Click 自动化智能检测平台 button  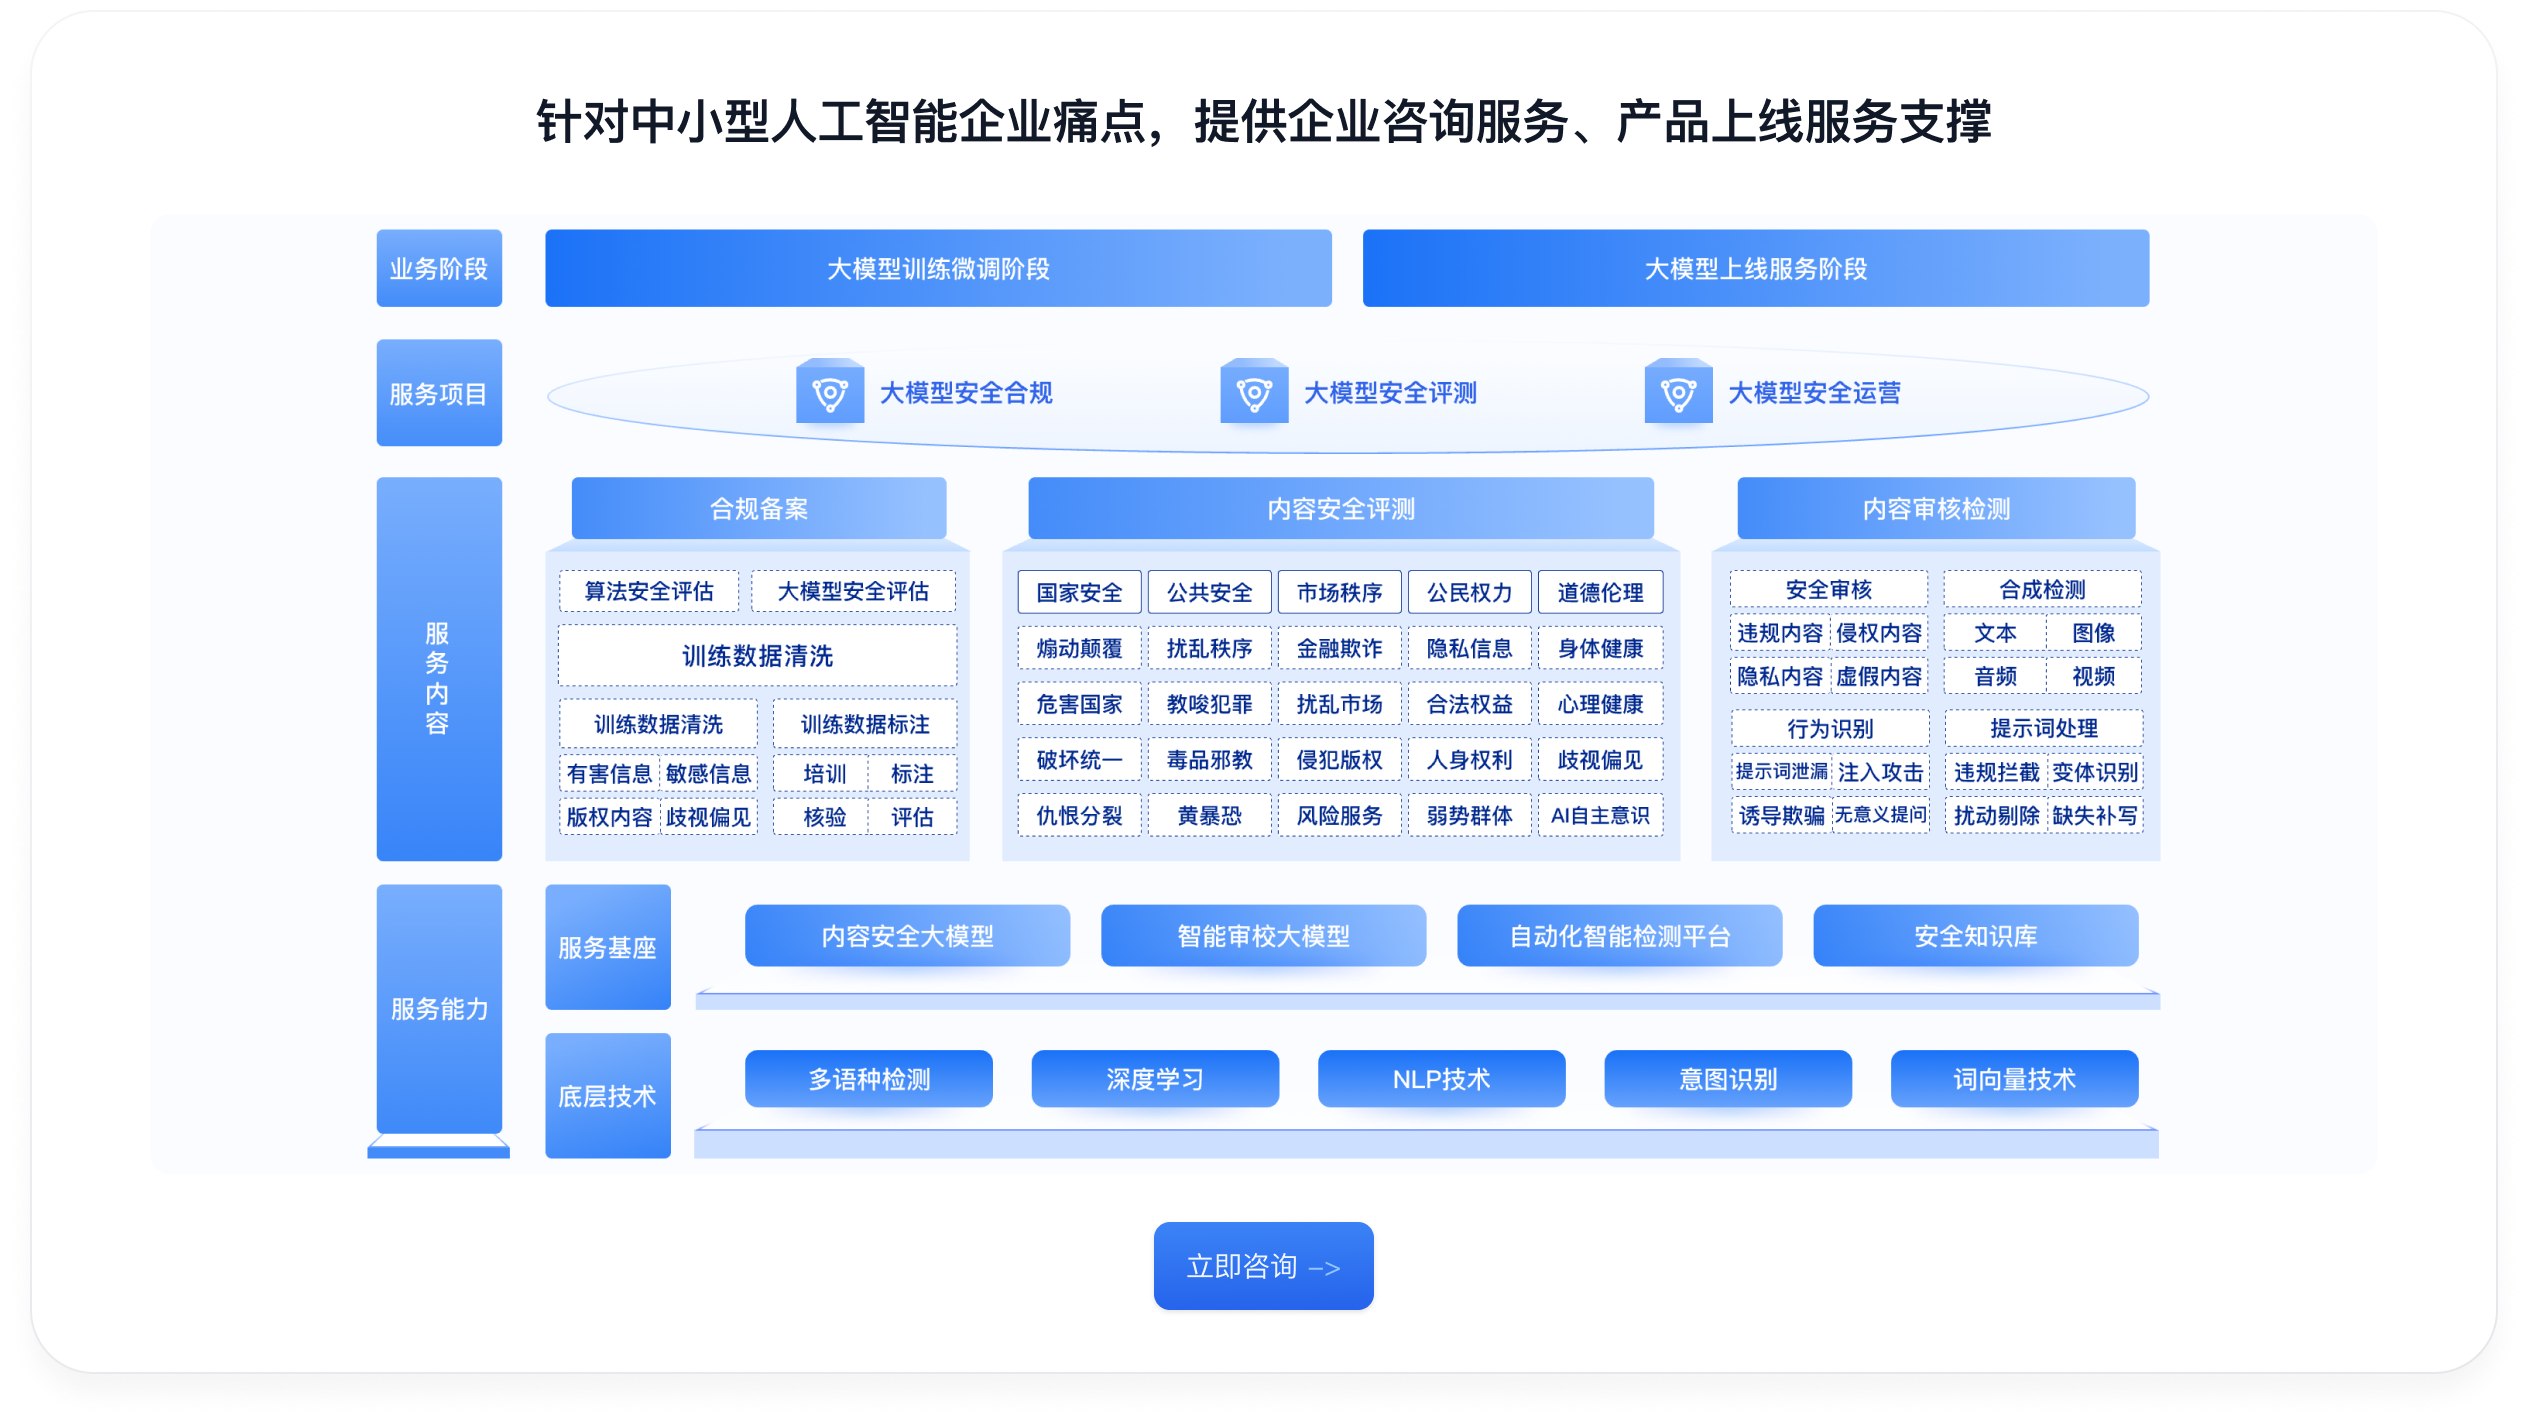point(1618,935)
